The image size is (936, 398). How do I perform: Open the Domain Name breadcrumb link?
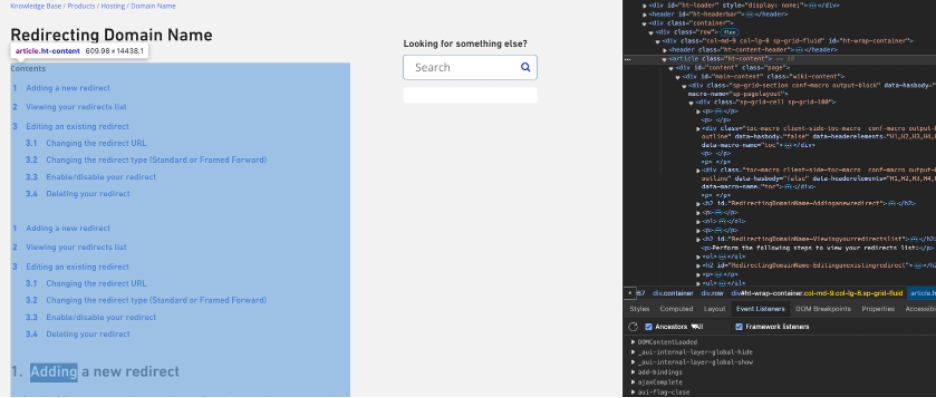point(153,6)
